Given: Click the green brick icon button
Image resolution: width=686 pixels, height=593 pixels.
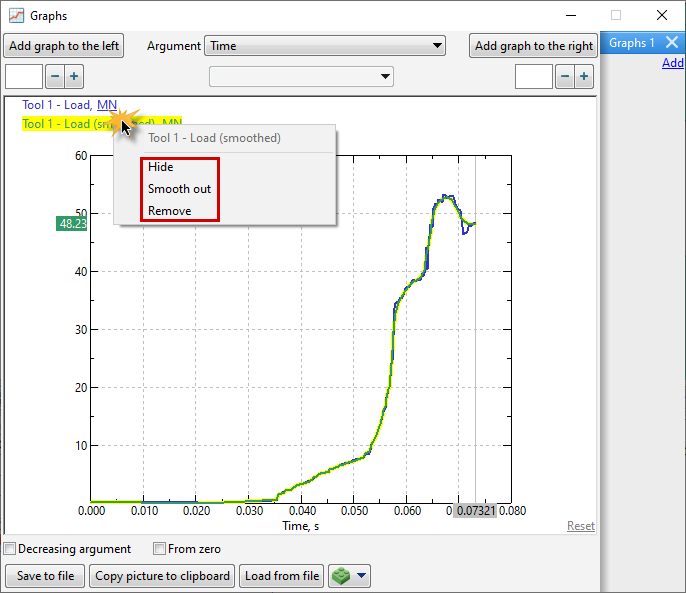Looking at the screenshot, I should [x=342, y=576].
